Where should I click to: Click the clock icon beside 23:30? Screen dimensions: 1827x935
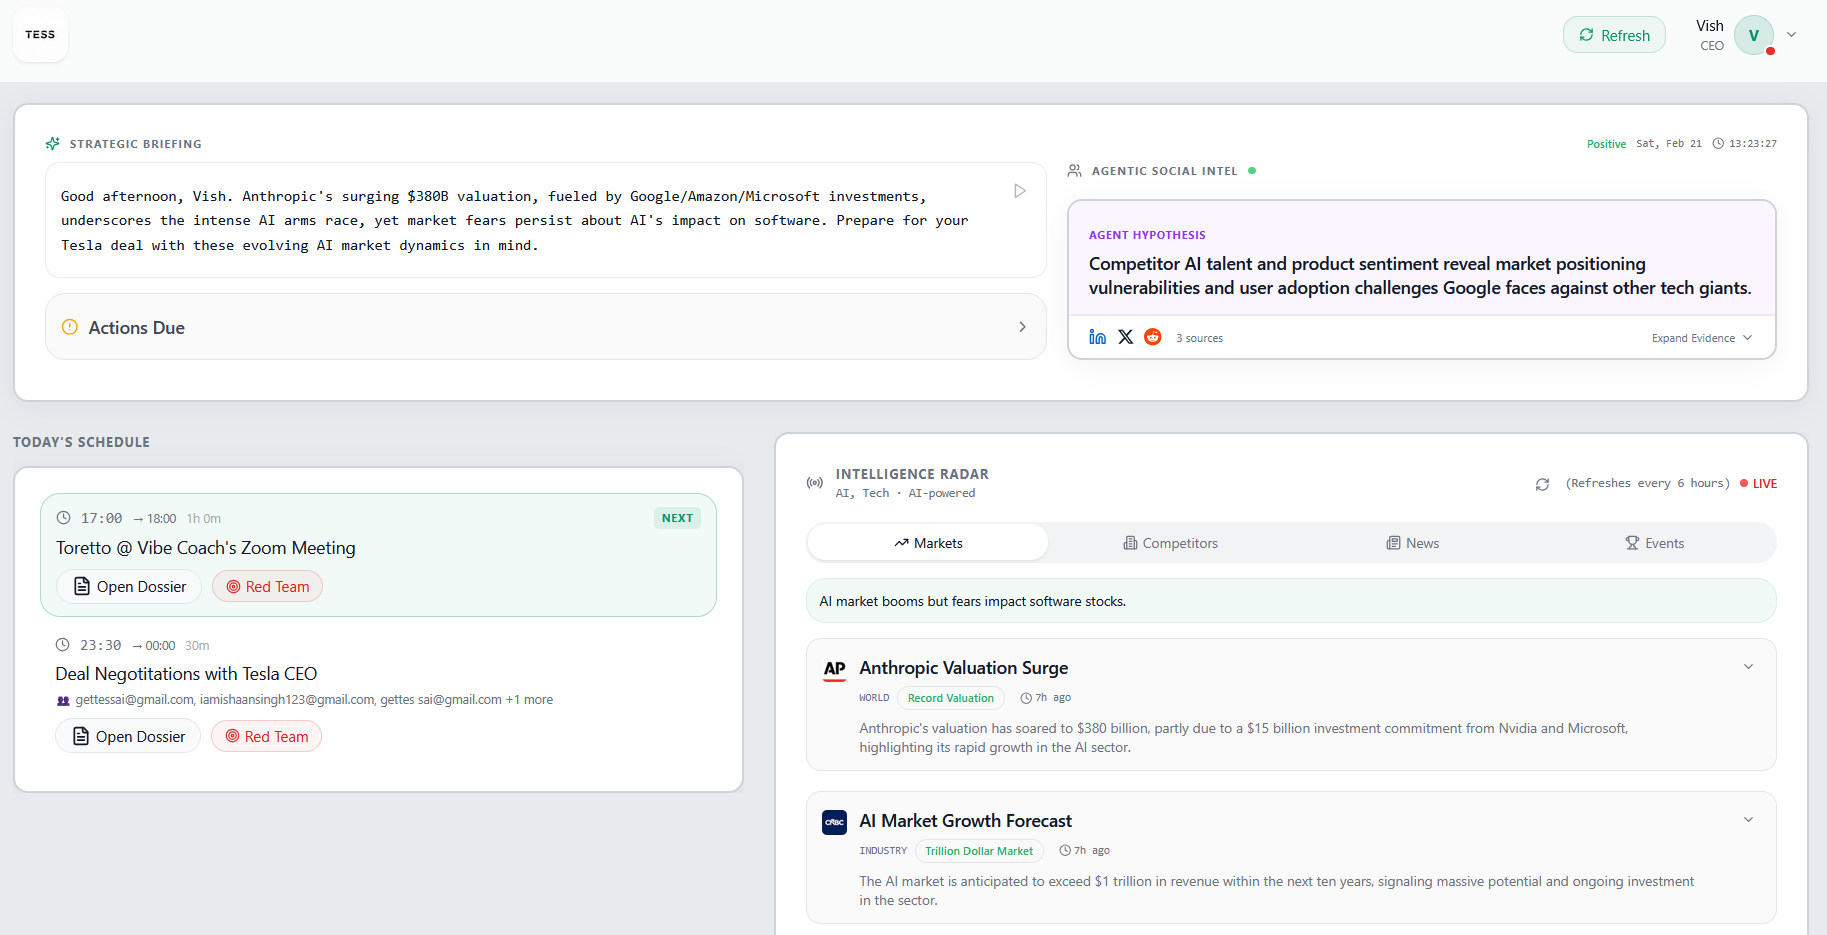point(62,645)
